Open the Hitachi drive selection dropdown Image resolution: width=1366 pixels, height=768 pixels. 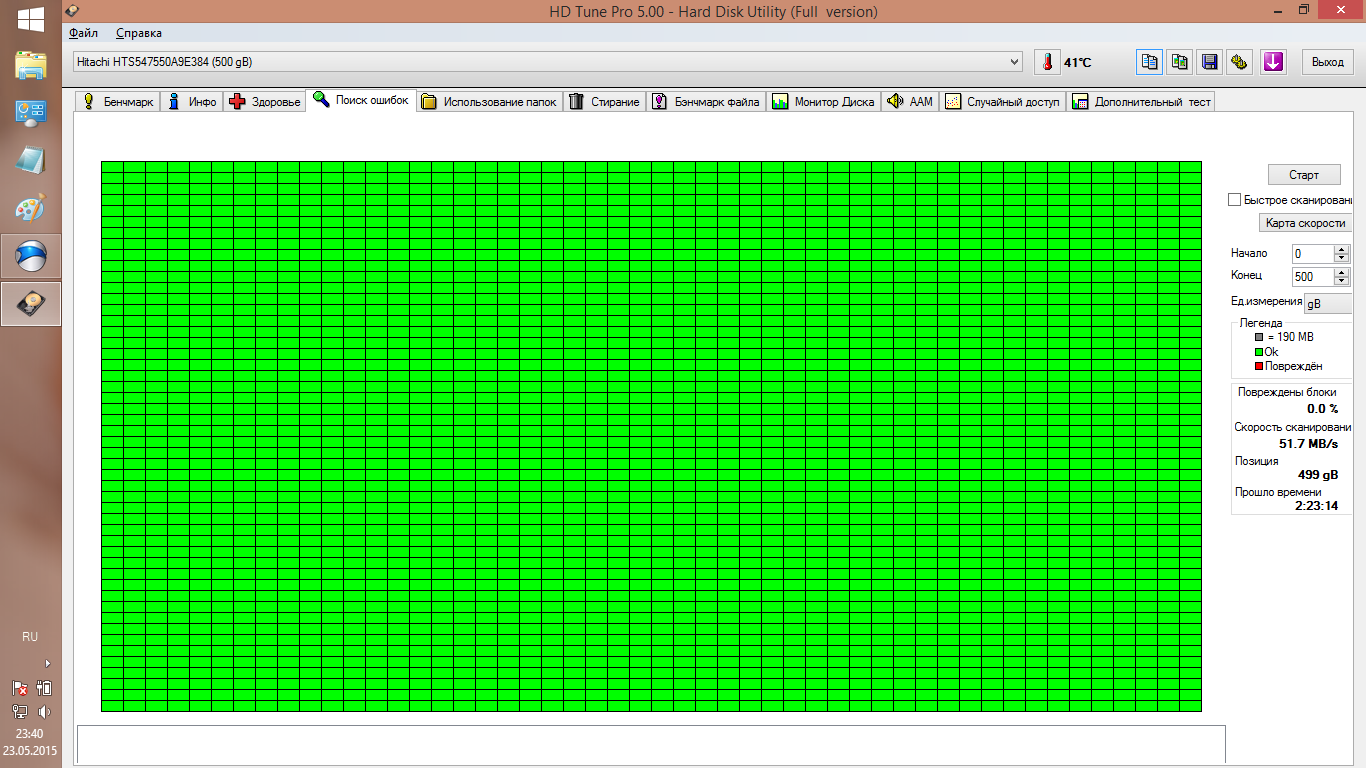548,62
